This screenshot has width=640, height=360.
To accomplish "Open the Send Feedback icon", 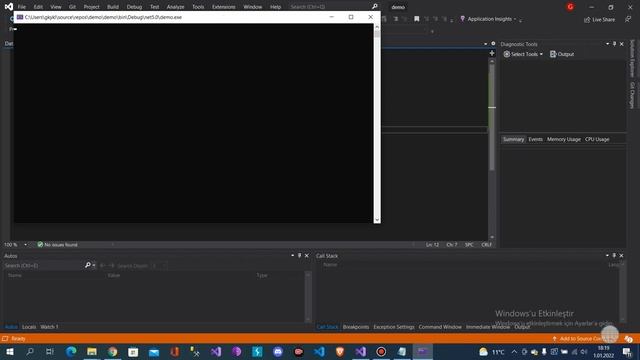I will coord(628,19).
